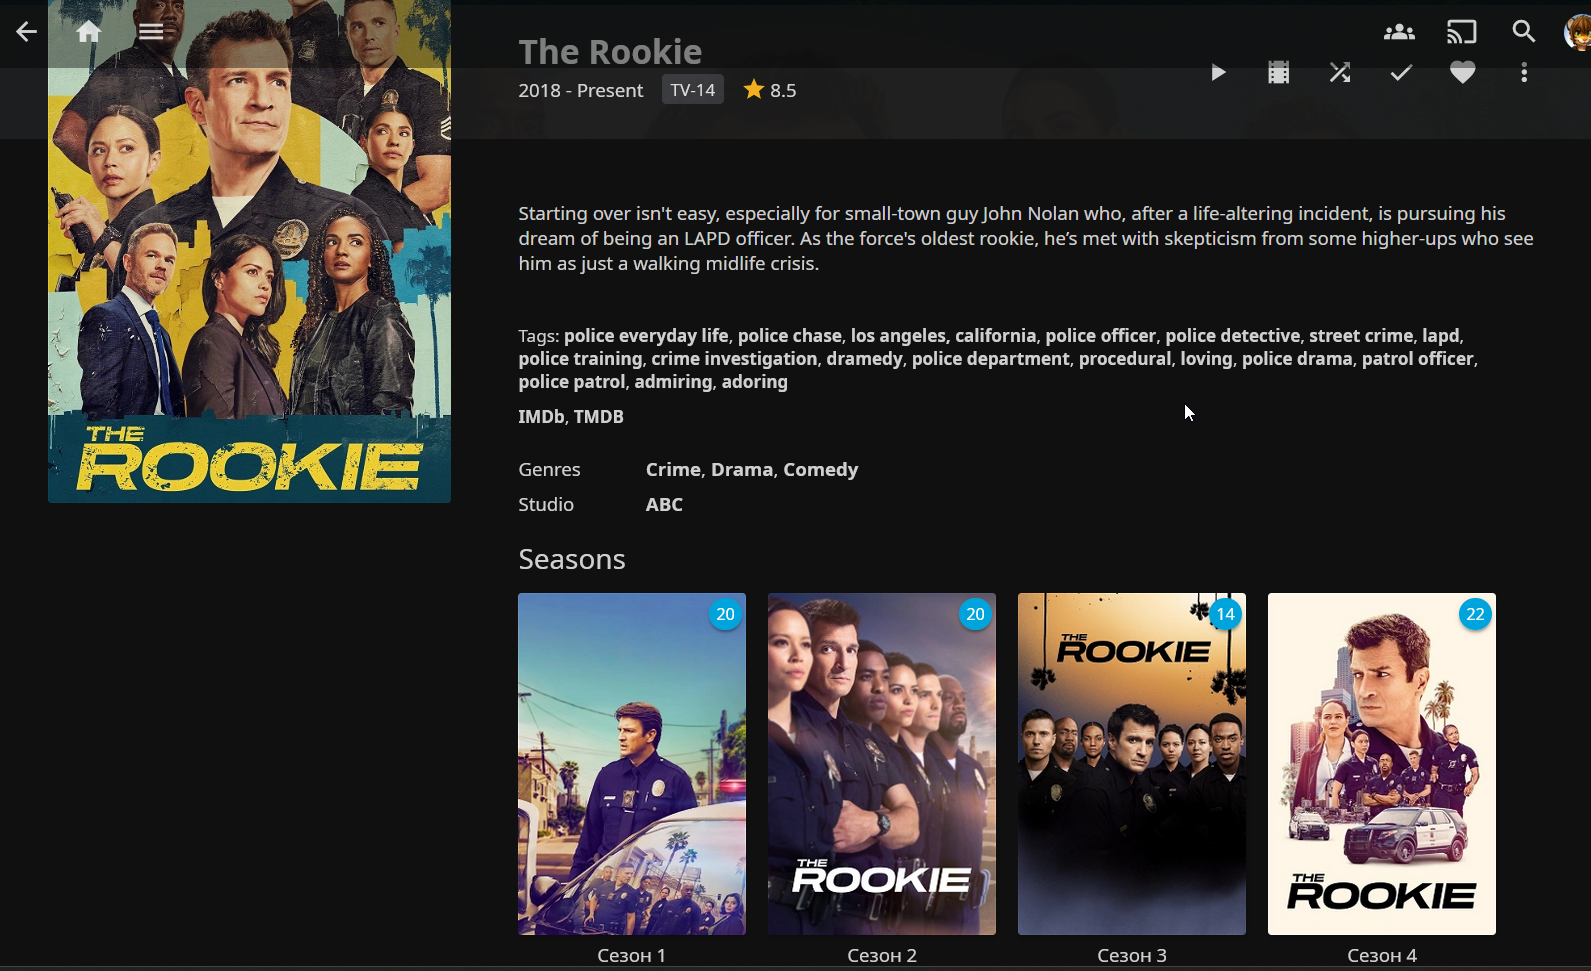The image size is (1591, 971).
Task: Open the Сезон 1 poster
Action: point(632,764)
